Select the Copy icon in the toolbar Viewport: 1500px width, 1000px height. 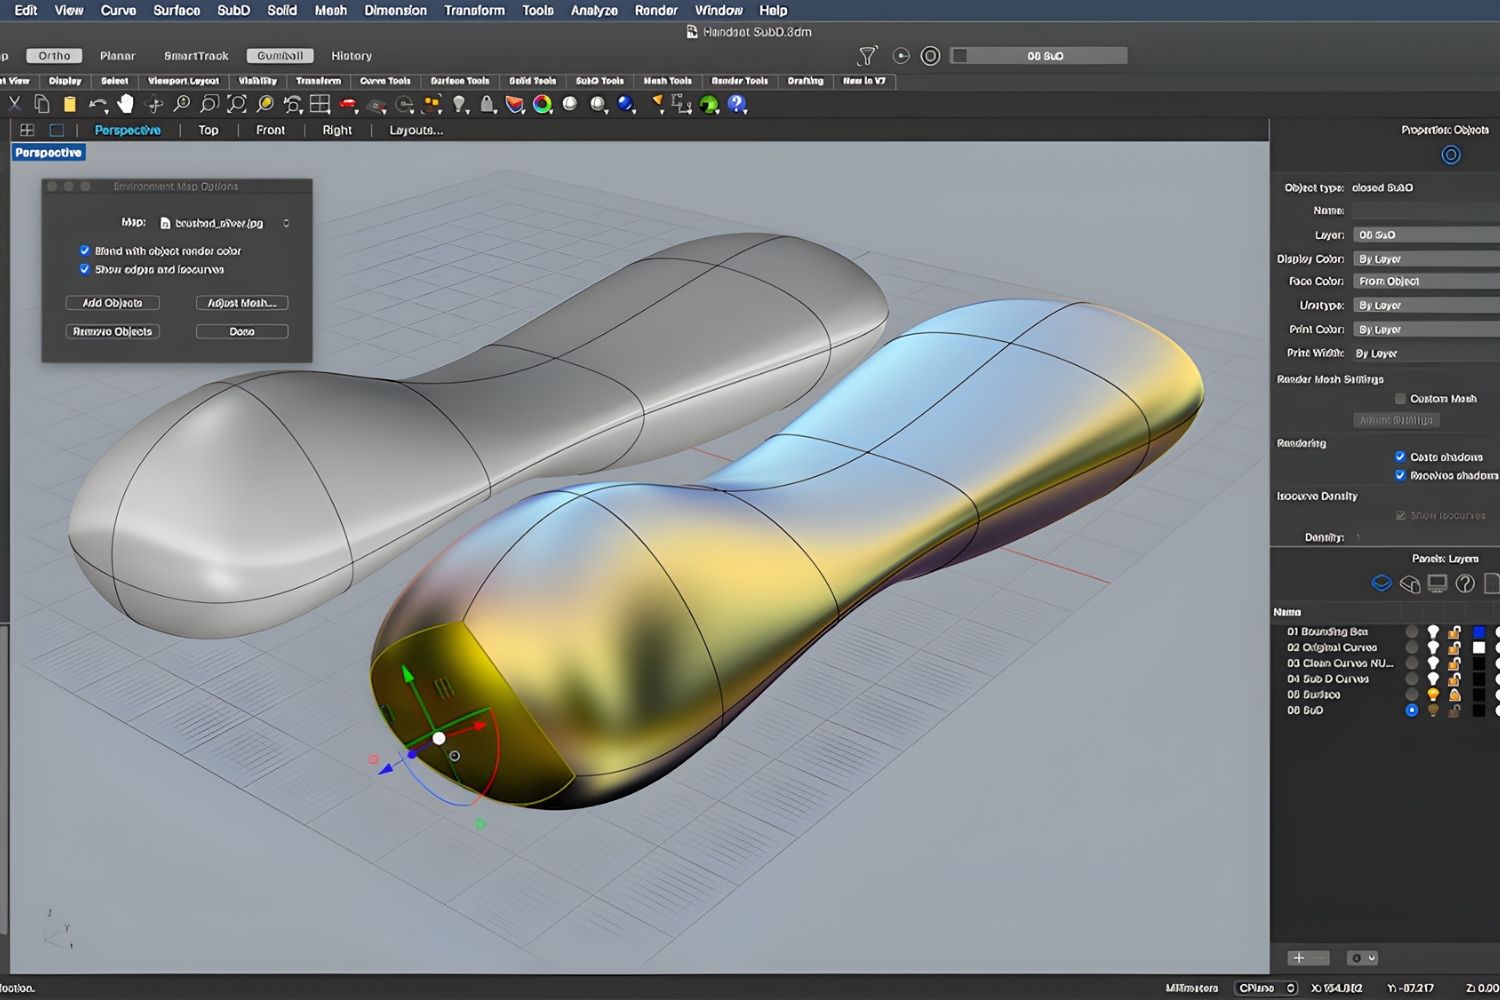point(40,104)
